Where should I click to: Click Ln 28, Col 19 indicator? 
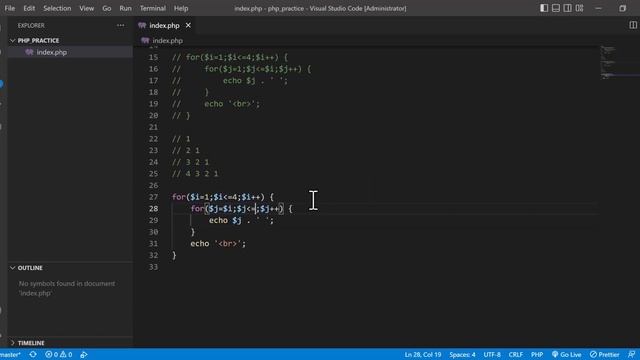click(423, 354)
